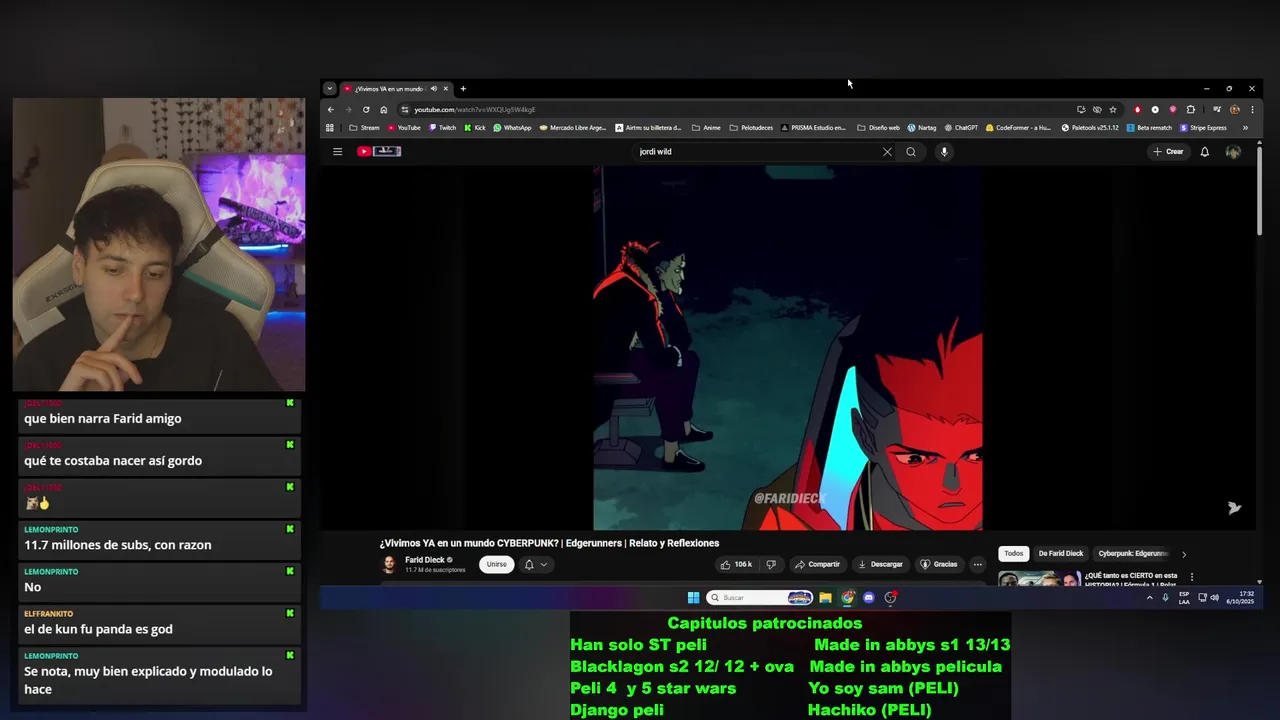The width and height of the screenshot is (1280, 720).
Task: Open the video's three-dot more actions
Action: click(978, 564)
